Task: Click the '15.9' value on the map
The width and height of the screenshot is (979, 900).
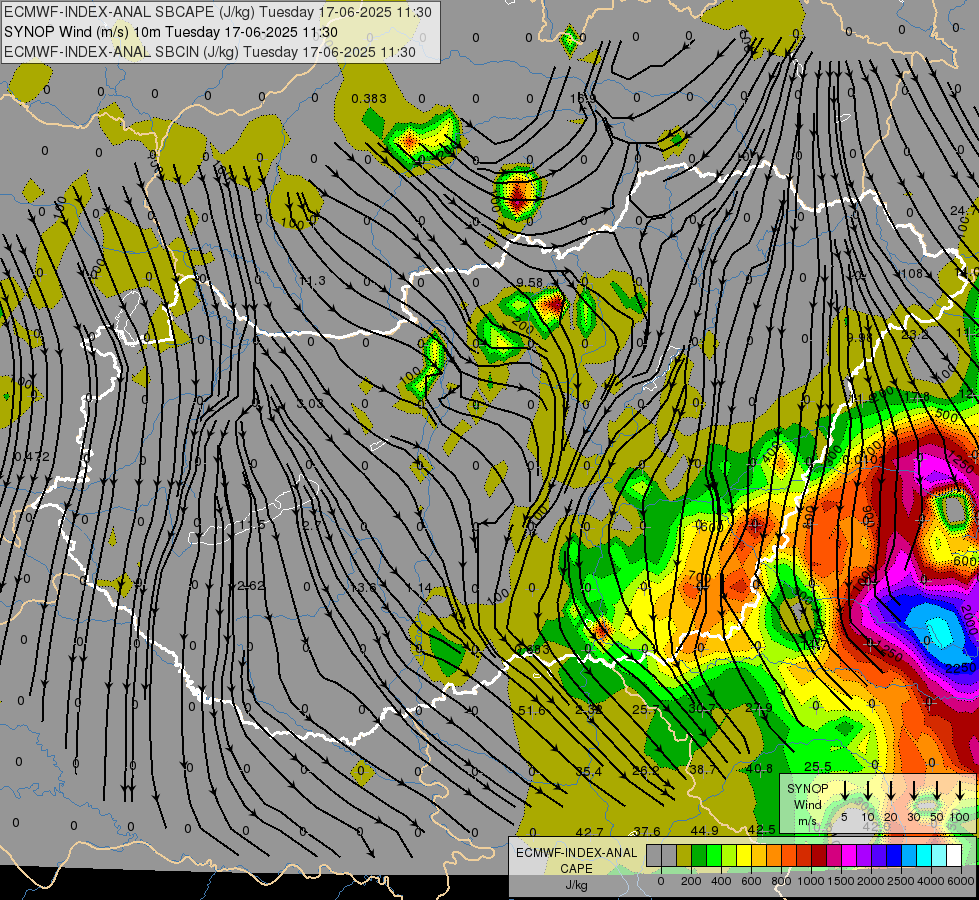Action: (582, 98)
